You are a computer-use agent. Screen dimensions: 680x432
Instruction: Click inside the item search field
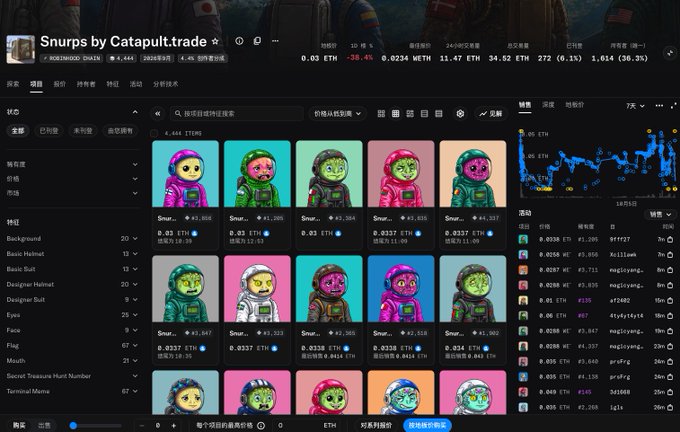coord(237,114)
